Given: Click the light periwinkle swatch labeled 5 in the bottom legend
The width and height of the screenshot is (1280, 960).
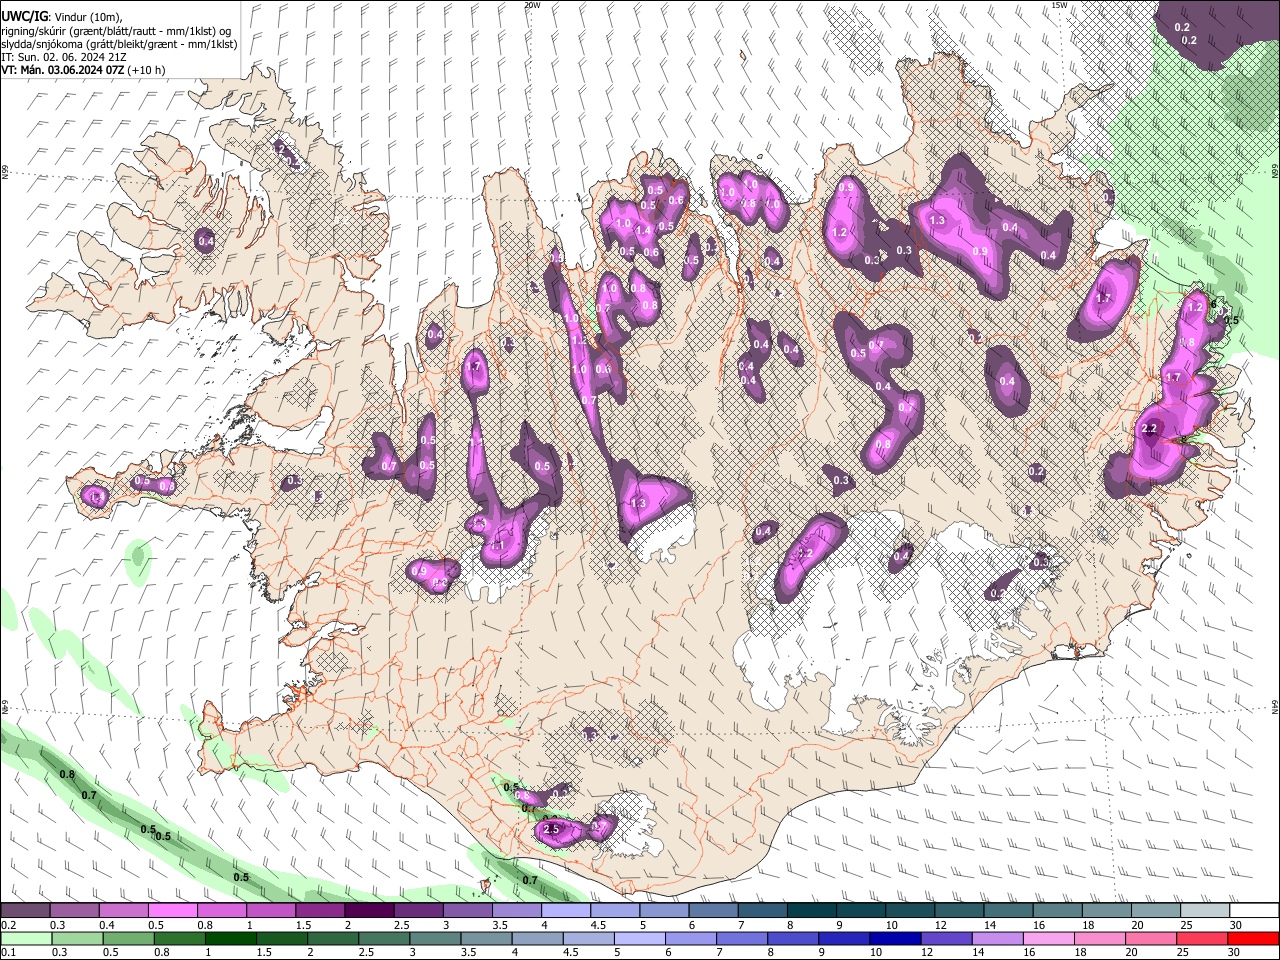Looking at the screenshot, I should [x=639, y=938].
